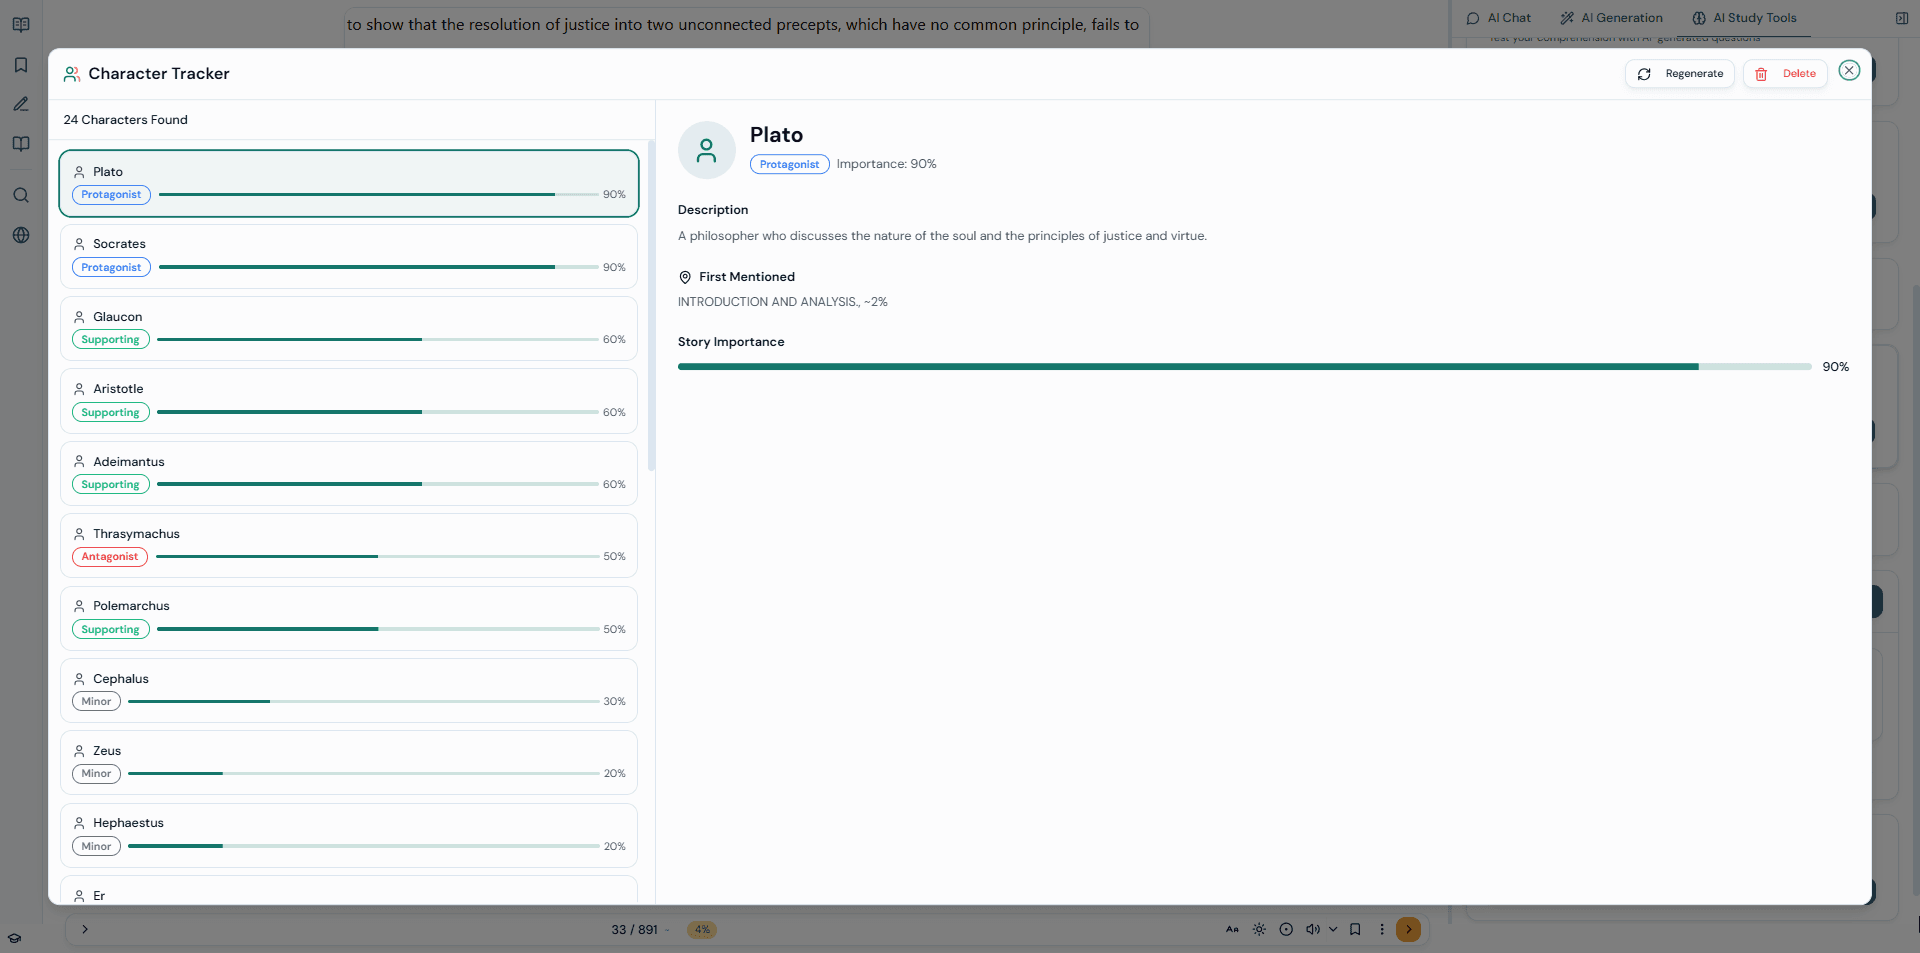The height and width of the screenshot is (953, 1920).
Task: Close the Character Tracker dialog
Action: (1849, 70)
